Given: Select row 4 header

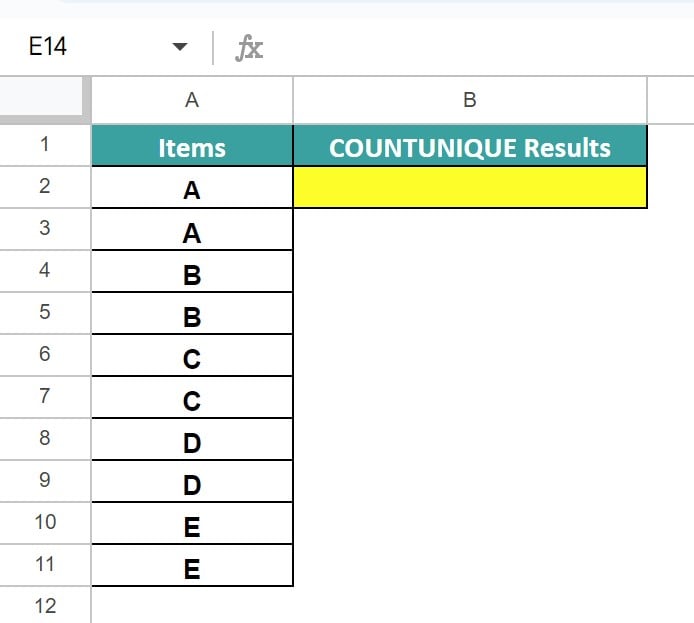Looking at the screenshot, I should (x=45, y=271).
